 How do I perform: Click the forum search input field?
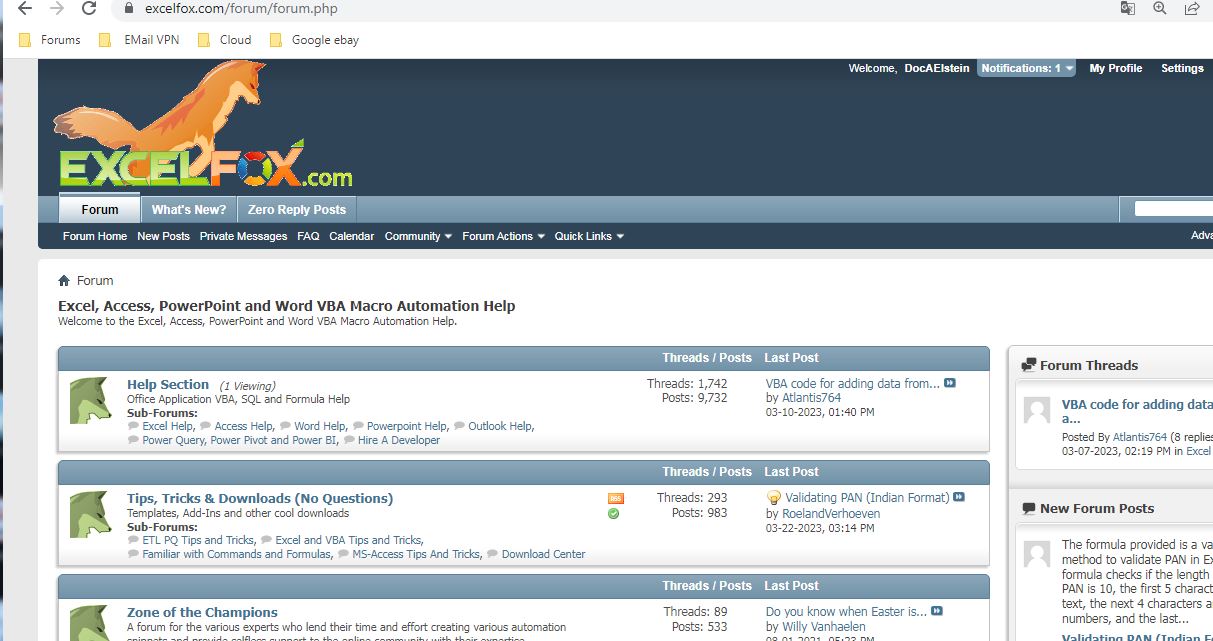[x=1173, y=209]
